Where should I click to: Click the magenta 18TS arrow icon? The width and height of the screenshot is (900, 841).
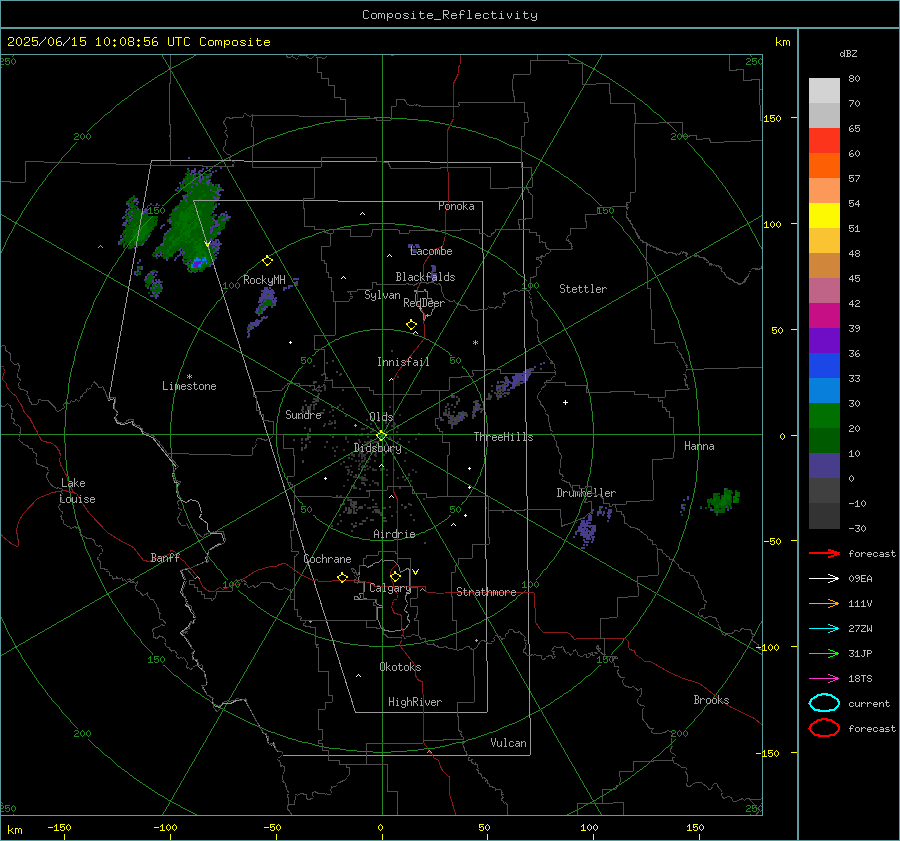824,679
